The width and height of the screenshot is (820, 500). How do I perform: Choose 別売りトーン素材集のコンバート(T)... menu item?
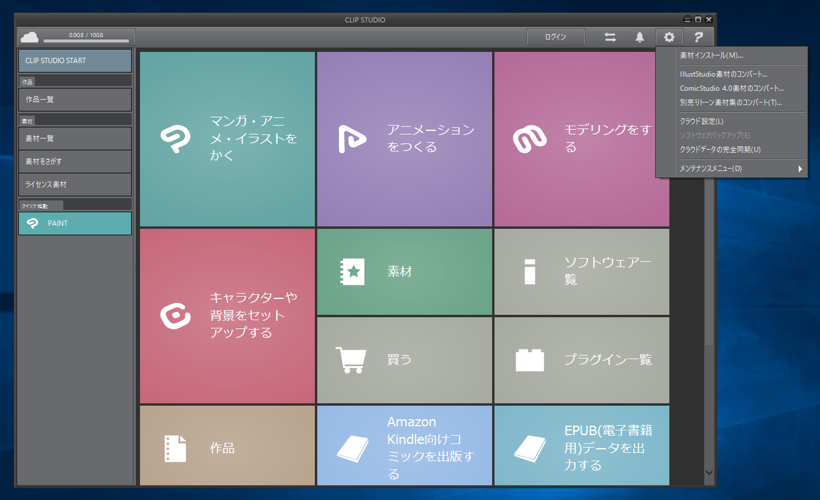point(731,103)
